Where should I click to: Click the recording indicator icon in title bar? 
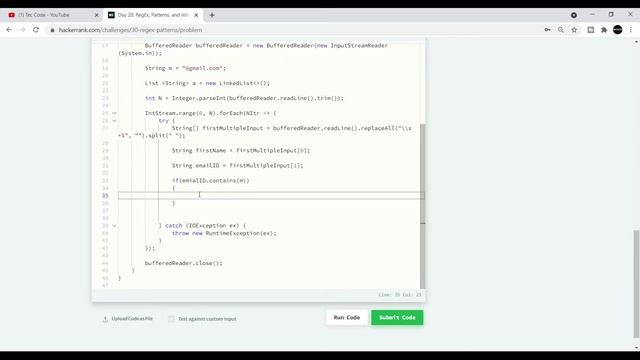pos(574,15)
